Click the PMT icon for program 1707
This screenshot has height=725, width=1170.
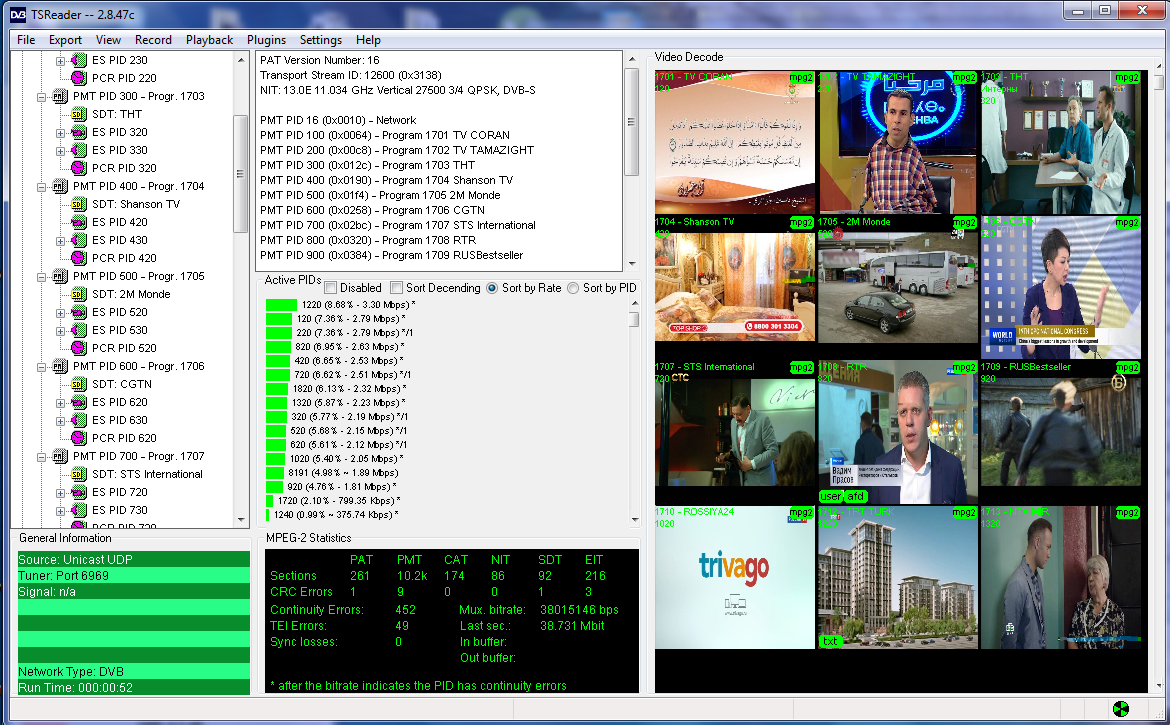pos(59,456)
